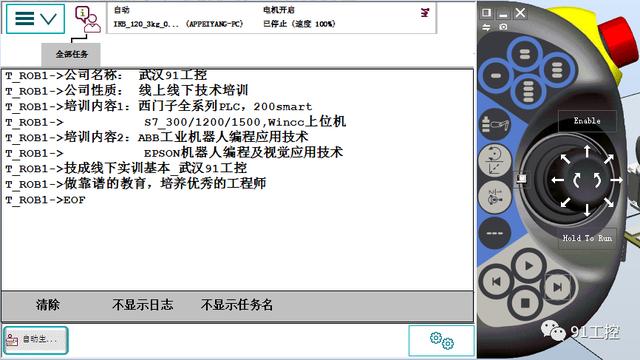Image resolution: width=640 pixels, height=360 pixels.
Task: Push joystick up-left diagonal arrow
Action: pyautogui.click(x=565, y=159)
